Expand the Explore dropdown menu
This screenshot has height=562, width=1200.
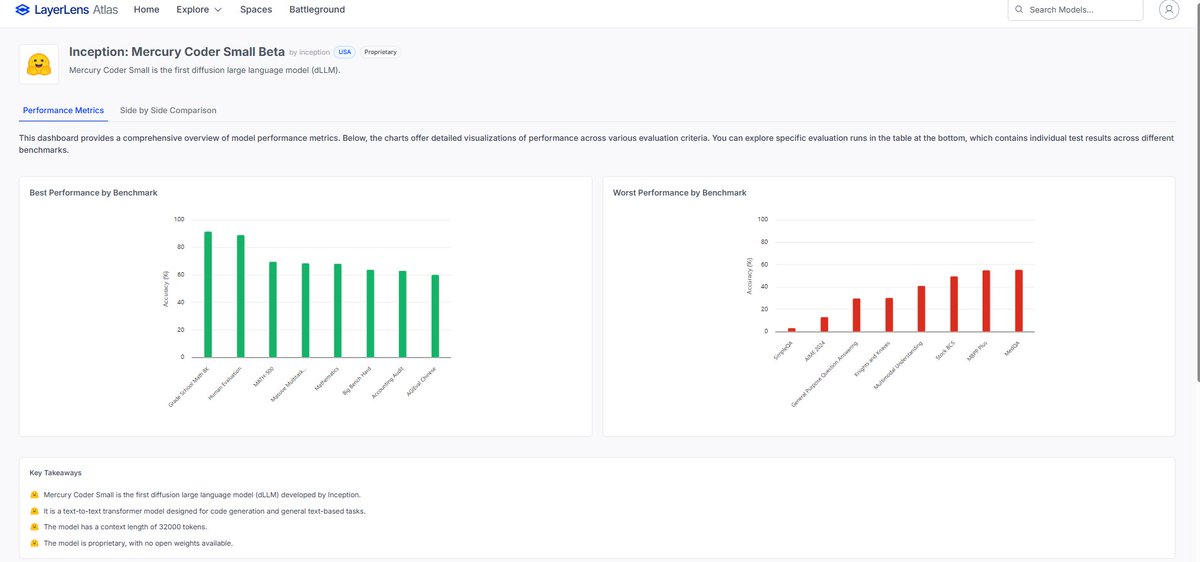[198, 10]
